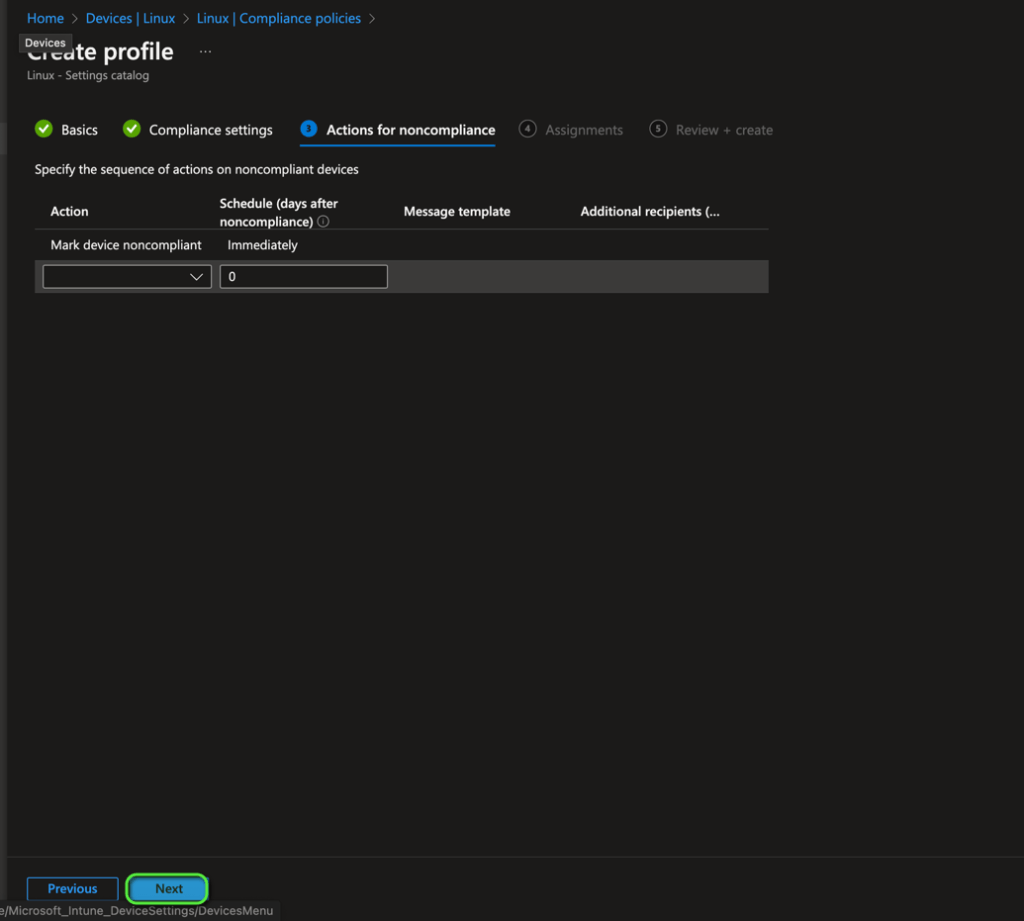The width and height of the screenshot is (1024, 921).
Task: Navigate to Home in the breadcrumb
Action: pos(45,18)
